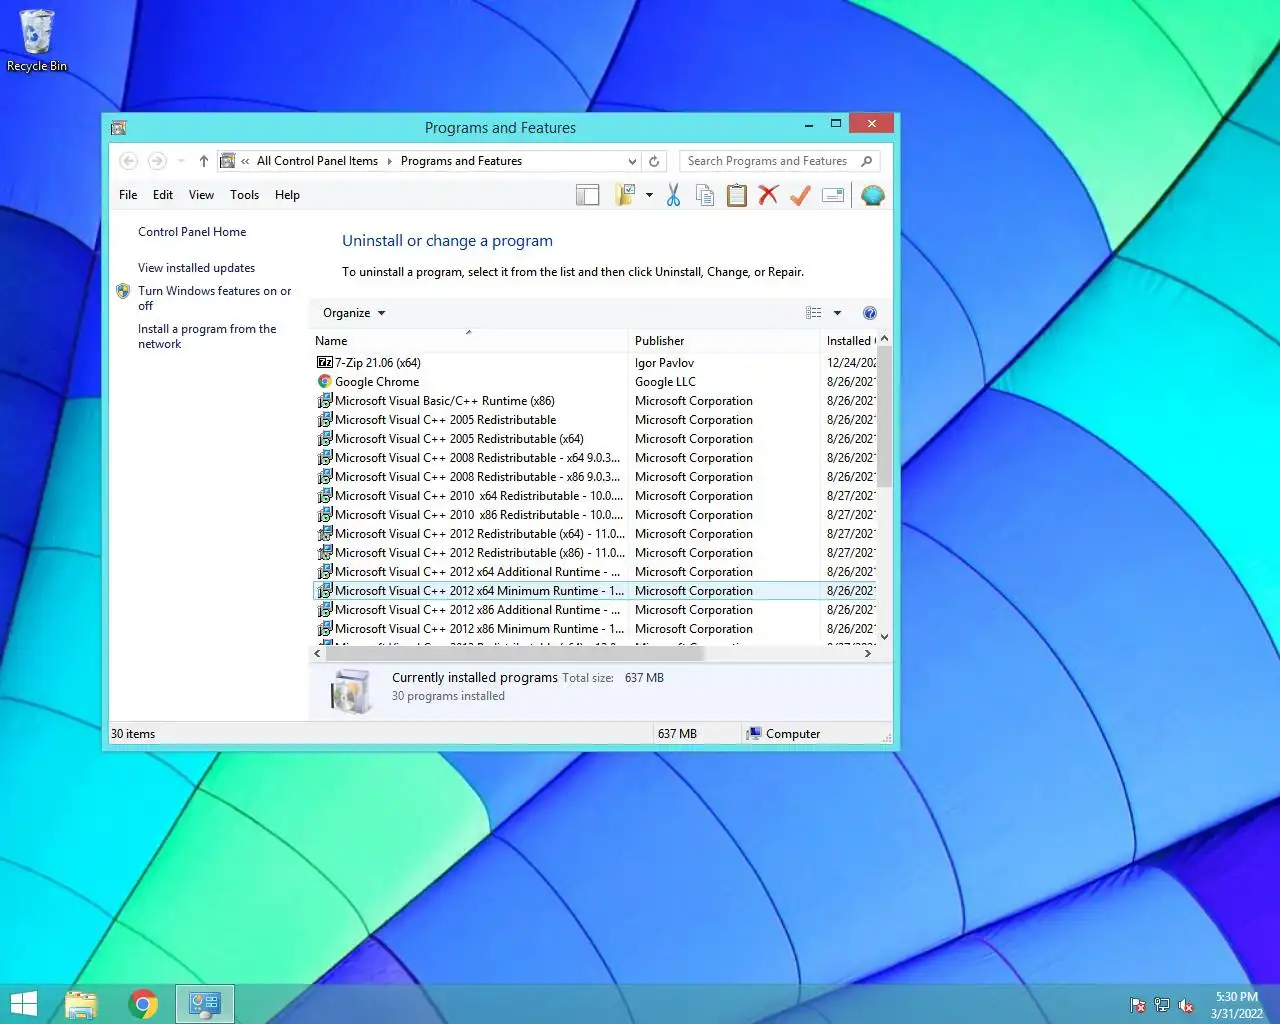Open the Edit menu
The width and height of the screenshot is (1280, 1024).
tap(163, 195)
